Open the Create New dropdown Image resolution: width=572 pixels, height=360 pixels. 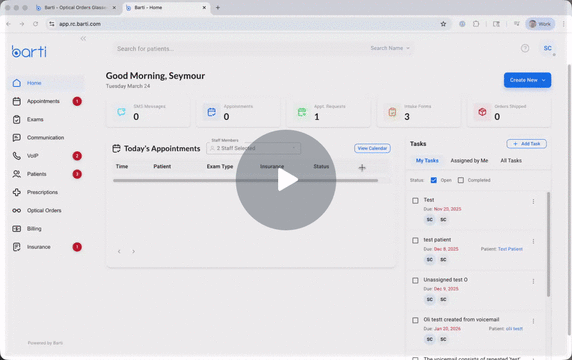(527, 80)
